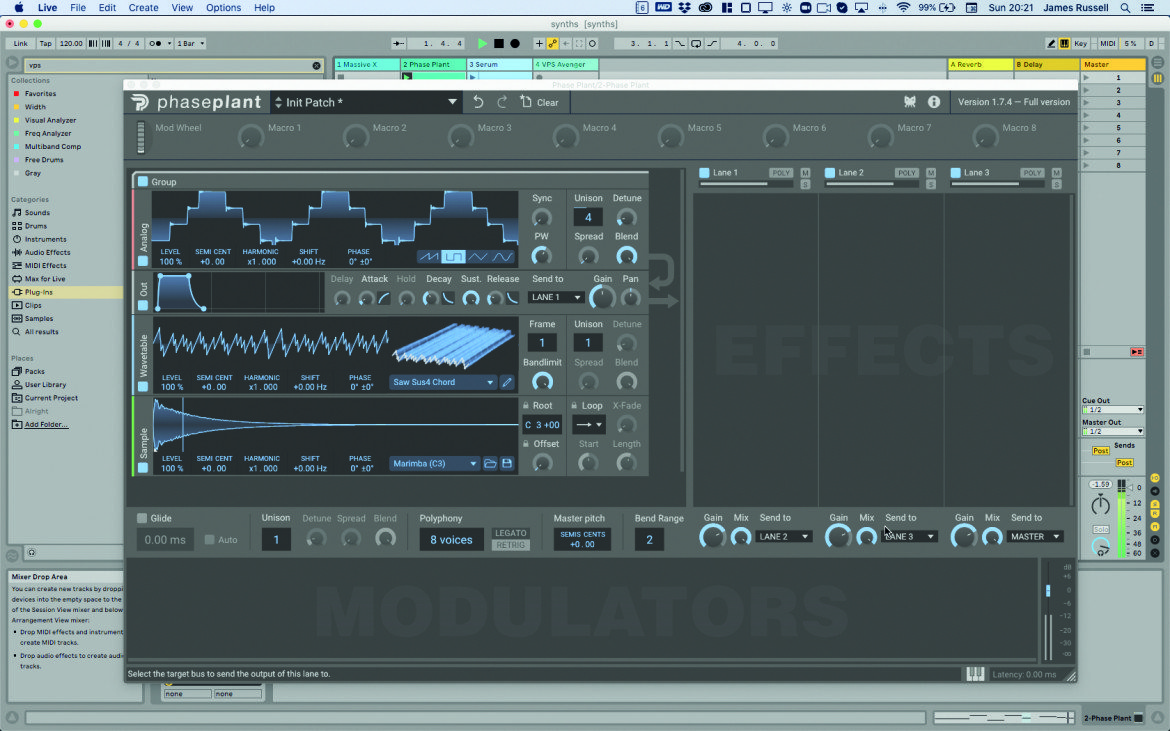Image resolution: width=1170 pixels, height=731 pixels.
Task: Select the 3 Serum track header
Action: pyautogui.click(x=499, y=64)
